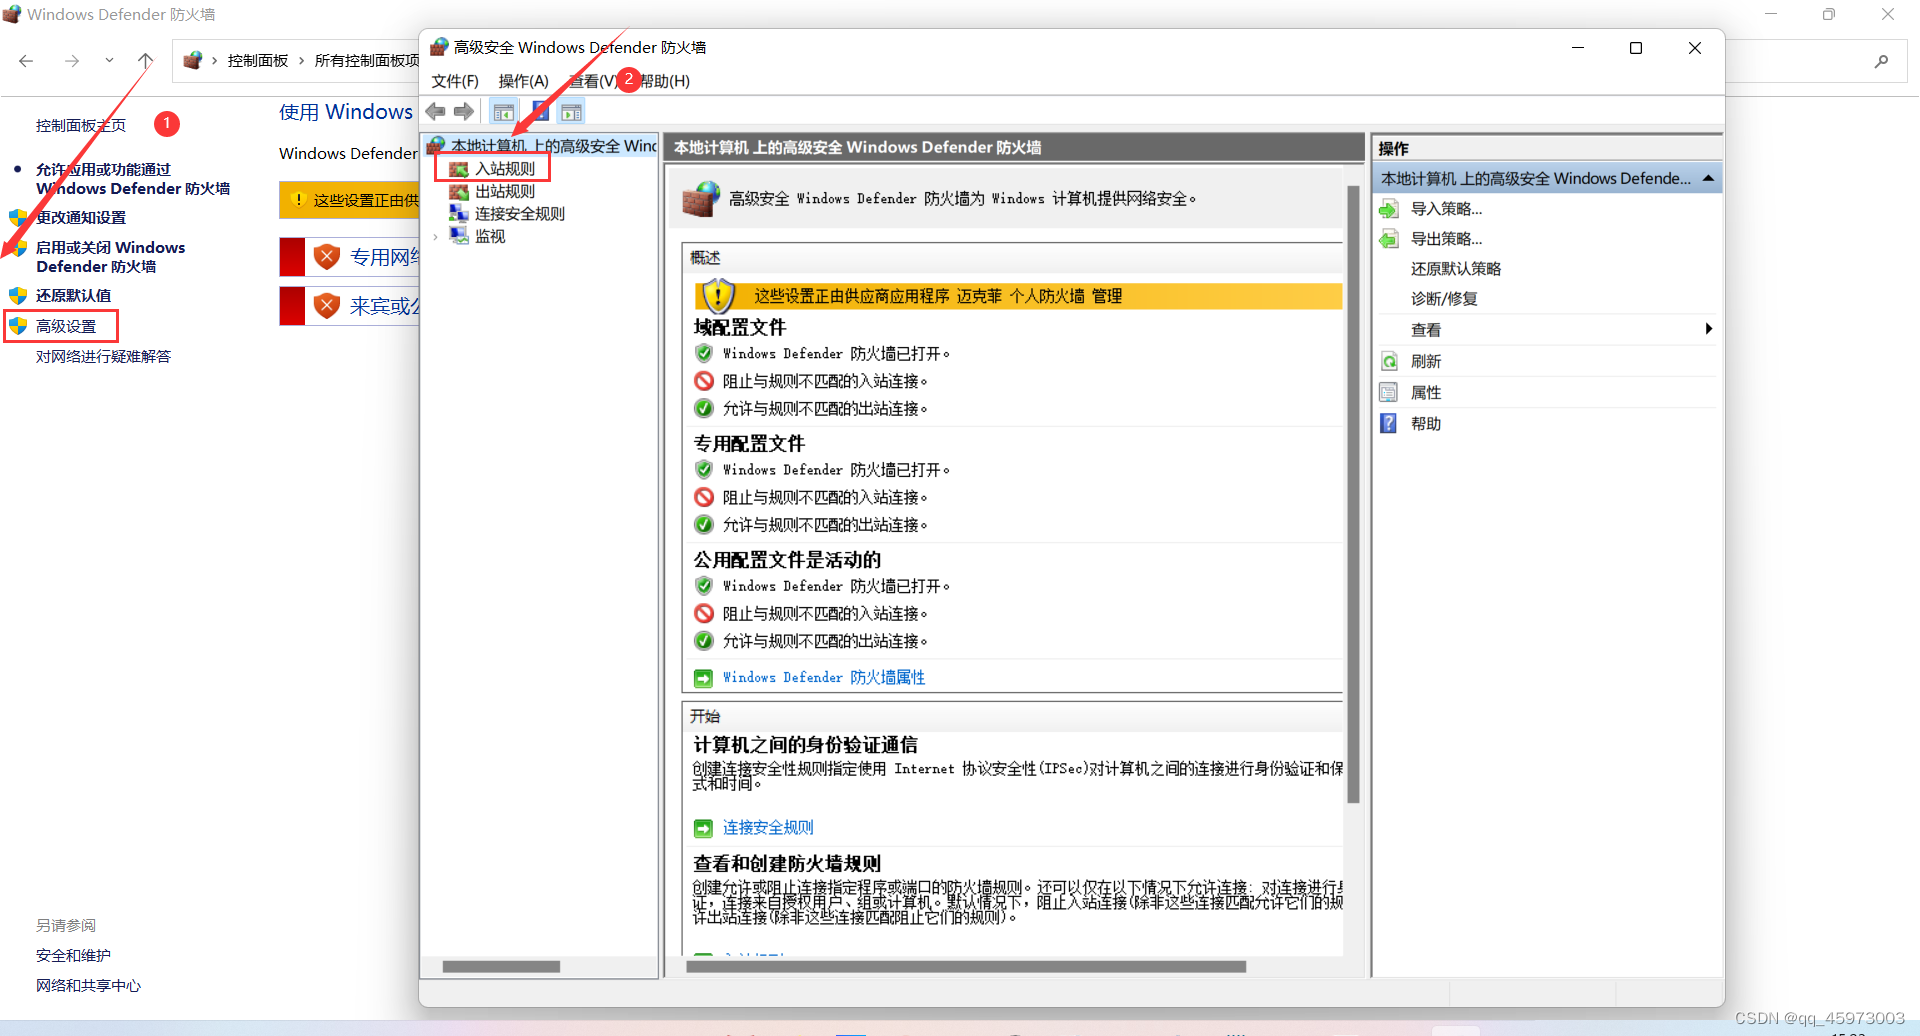Image resolution: width=1920 pixels, height=1036 pixels.
Task: Click the 刷新 refresh icon in the actions pane
Action: (x=1389, y=361)
